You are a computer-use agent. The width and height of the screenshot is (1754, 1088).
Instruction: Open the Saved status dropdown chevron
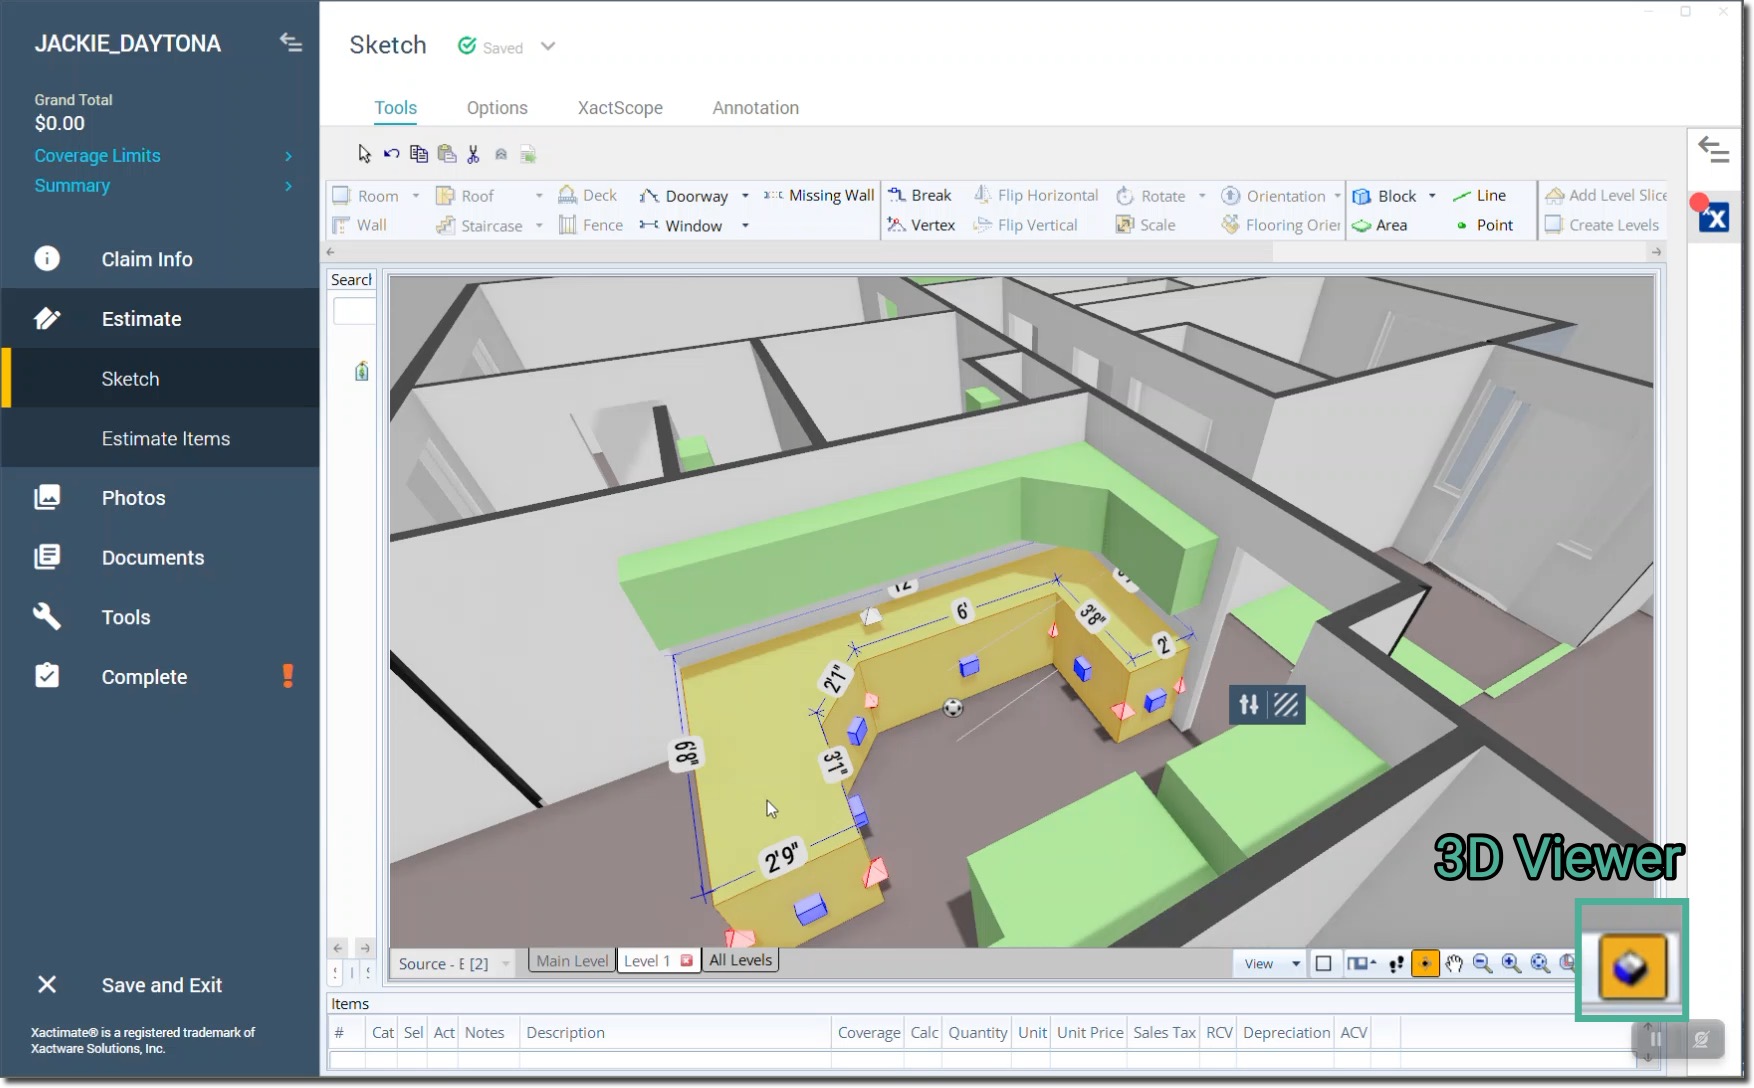coord(548,46)
